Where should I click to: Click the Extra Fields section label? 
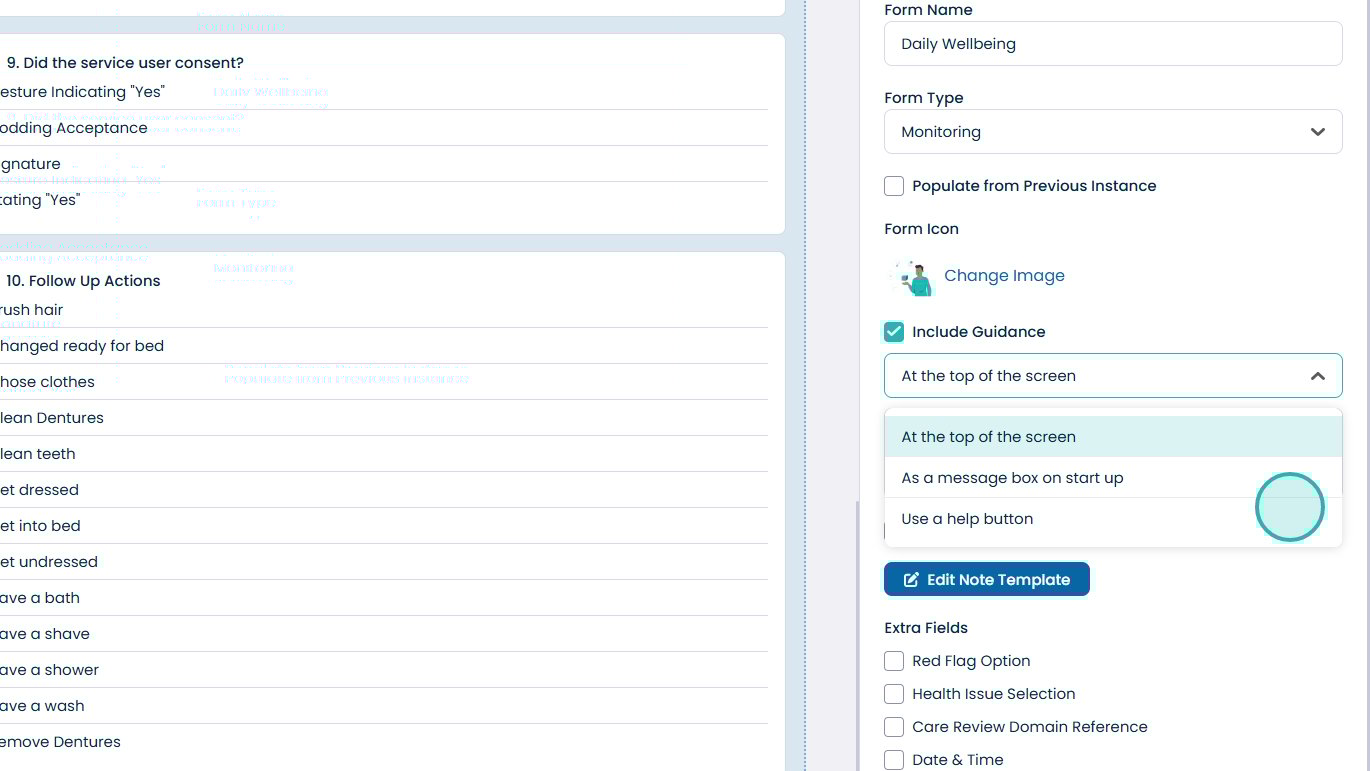point(926,628)
